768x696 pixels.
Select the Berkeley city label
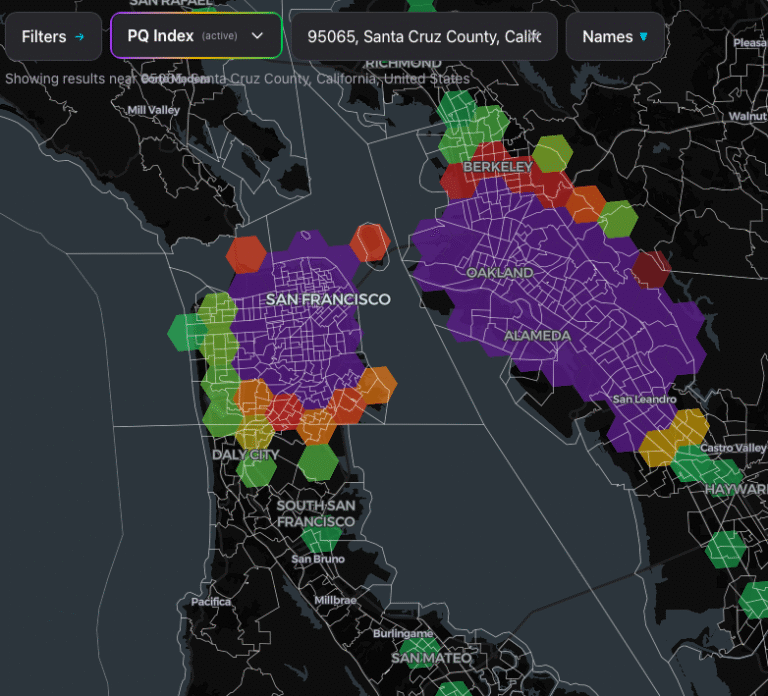pyautogui.click(x=498, y=167)
